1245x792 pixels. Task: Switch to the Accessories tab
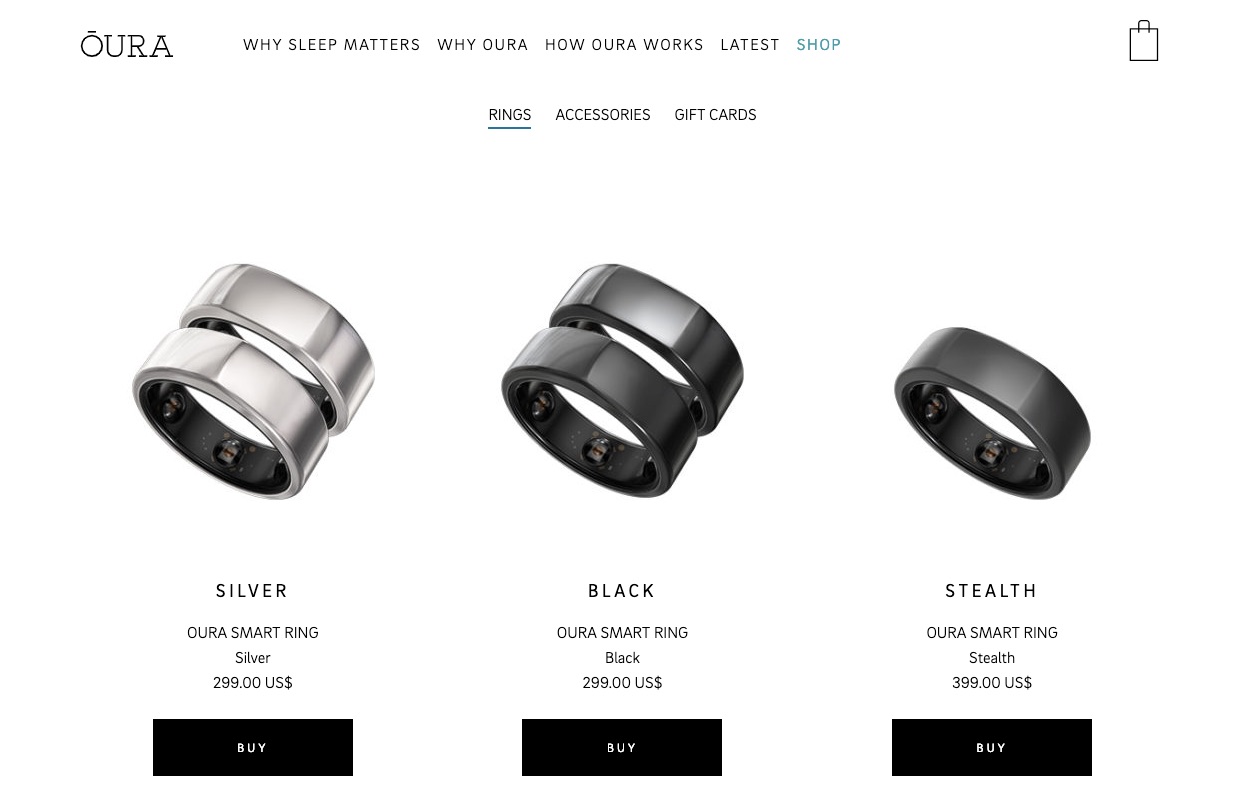(x=603, y=115)
